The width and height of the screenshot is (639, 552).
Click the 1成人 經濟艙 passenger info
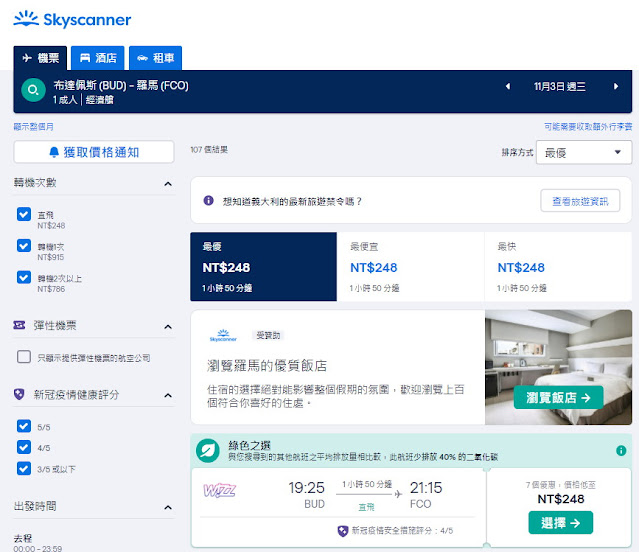tap(83, 99)
